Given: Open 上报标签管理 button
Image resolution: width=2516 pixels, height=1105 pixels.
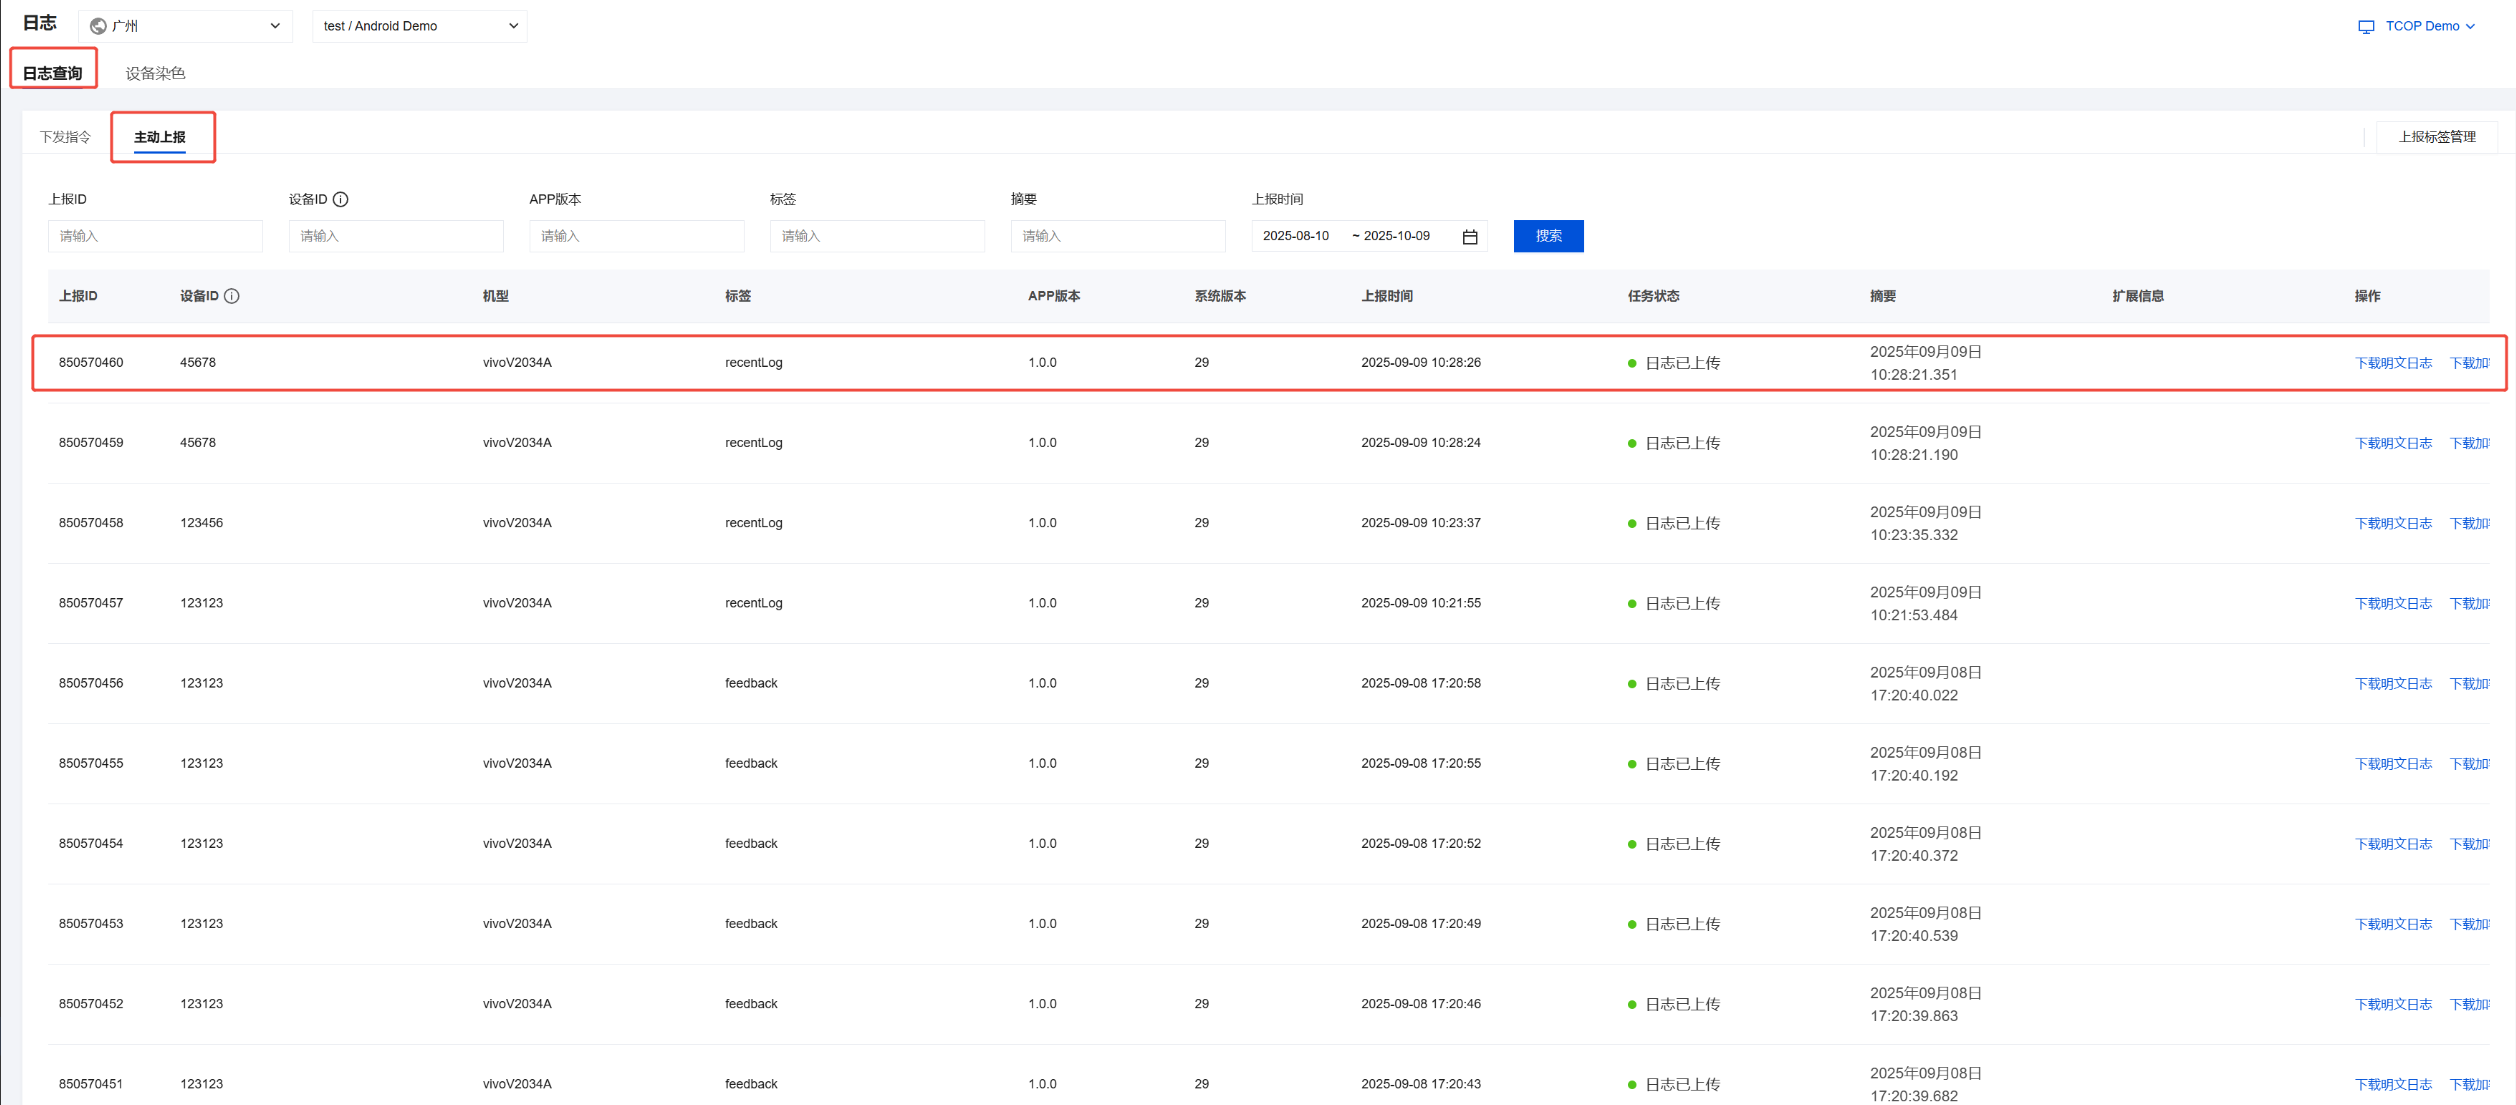Looking at the screenshot, I should 2436,137.
